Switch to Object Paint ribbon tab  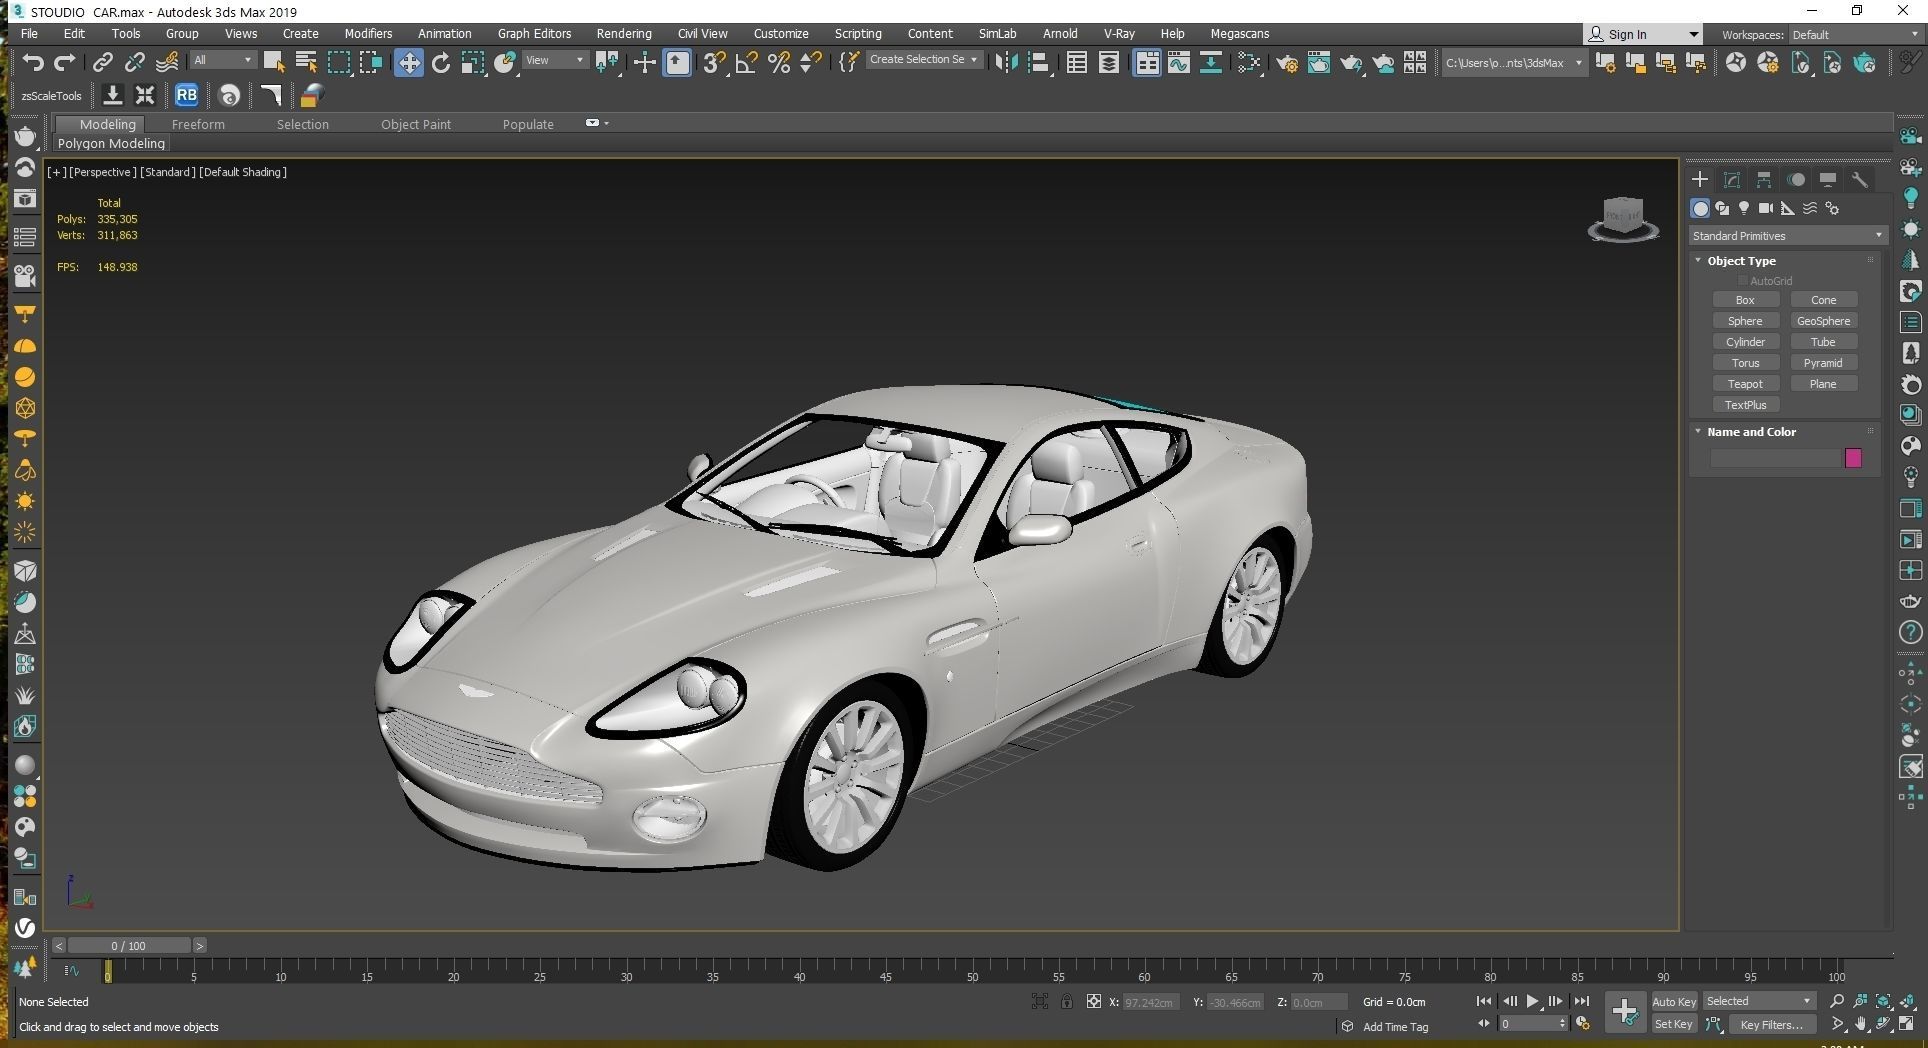(x=416, y=125)
